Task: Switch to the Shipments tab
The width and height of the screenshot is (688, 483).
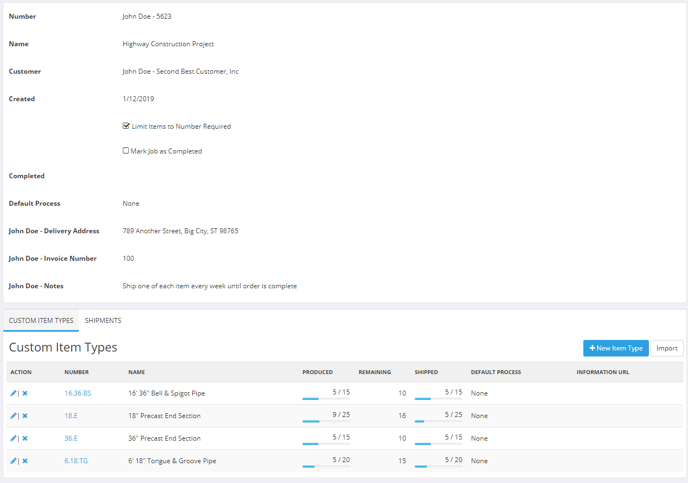Action: 103,321
